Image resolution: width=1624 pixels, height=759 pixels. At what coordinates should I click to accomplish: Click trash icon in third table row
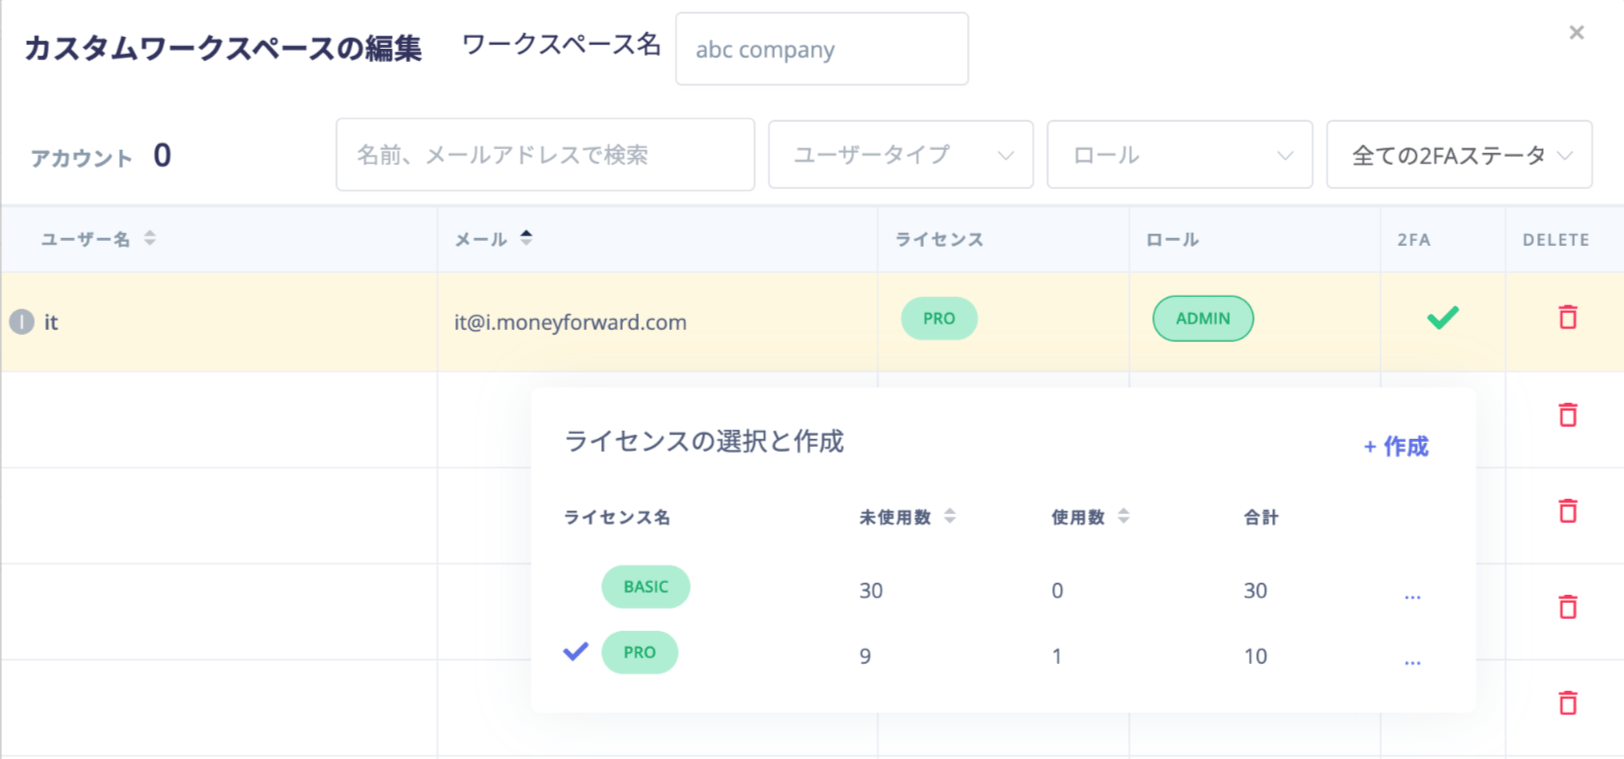click(x=1568, y=510)
